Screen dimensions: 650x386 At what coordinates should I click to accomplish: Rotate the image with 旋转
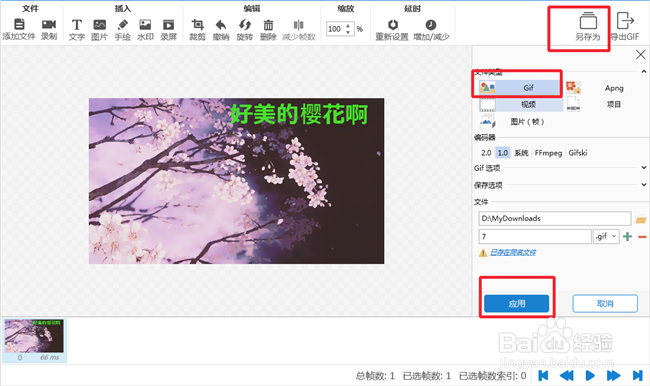coord(245,24)
